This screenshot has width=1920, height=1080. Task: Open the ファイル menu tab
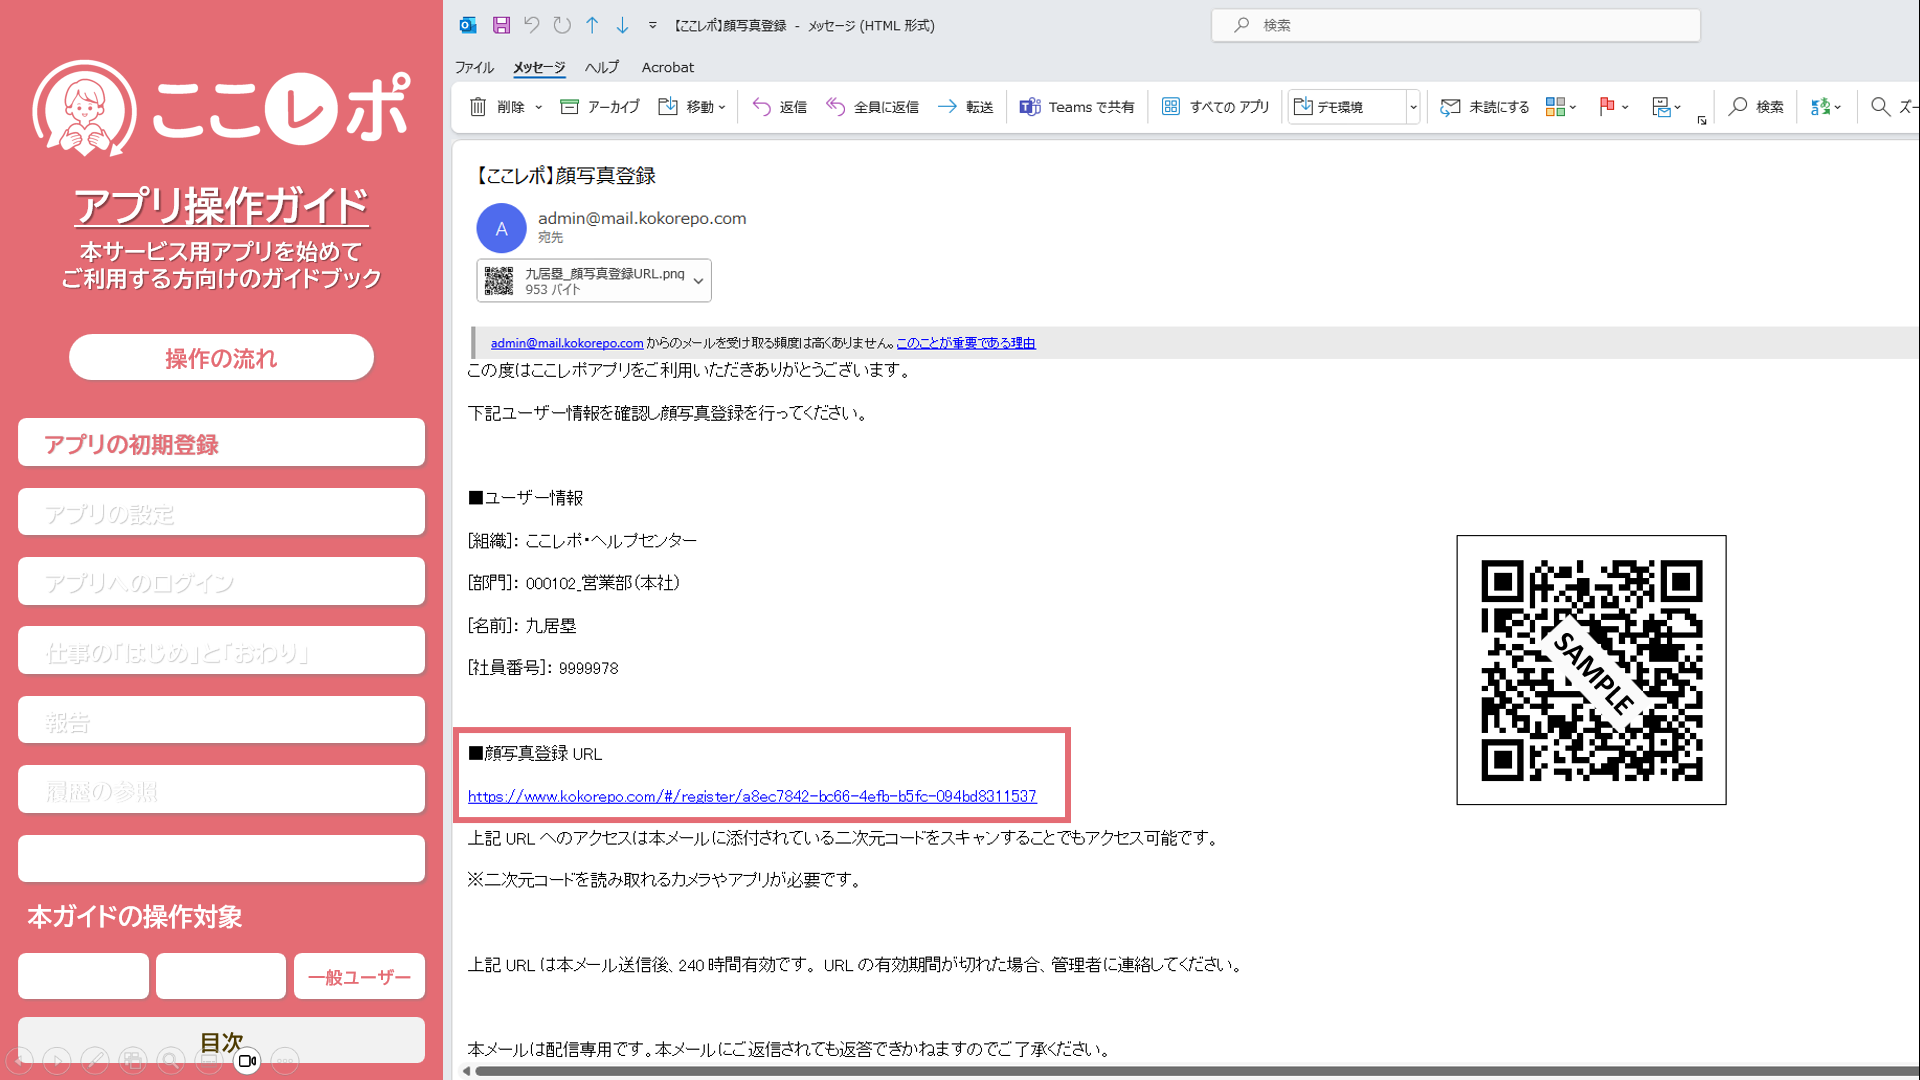474,67
